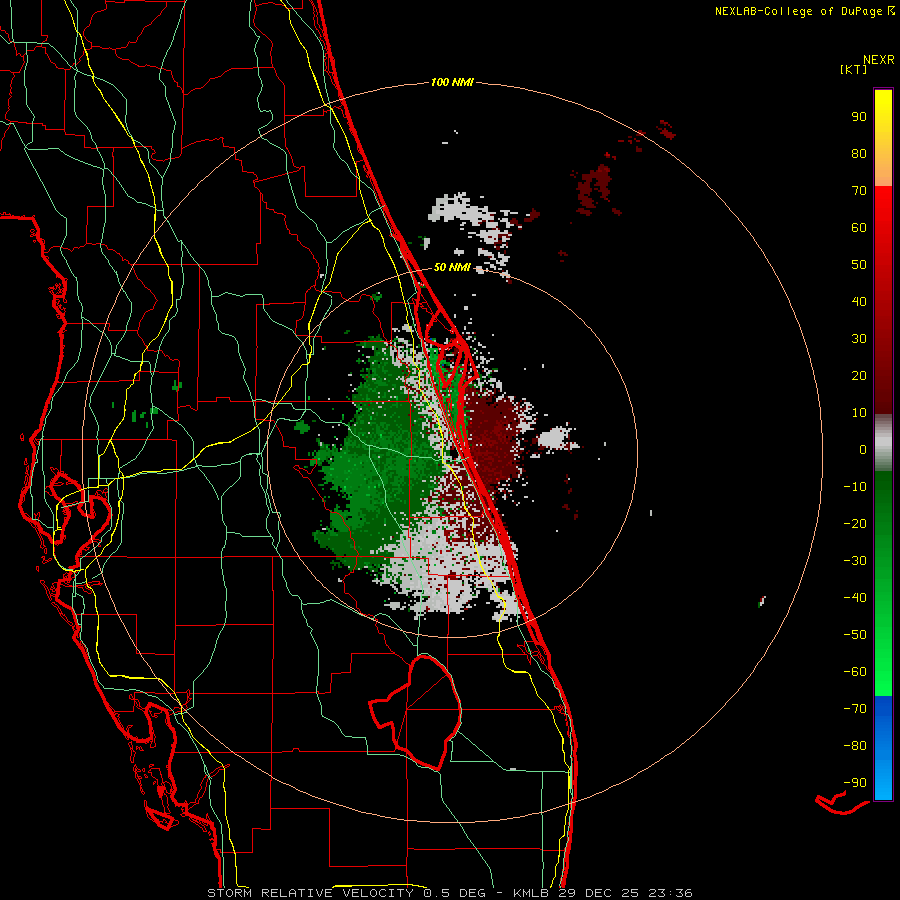
Task: Click the -60 scale value
Action: 855,672
